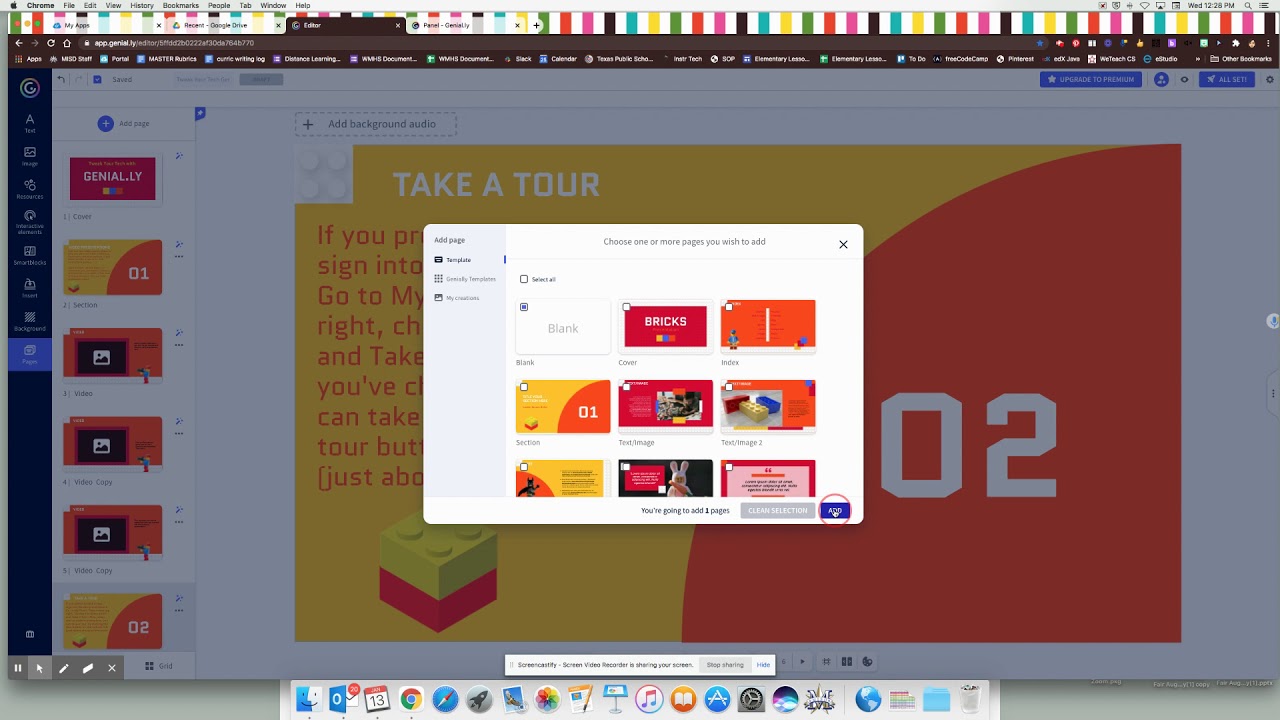Image resolution: width=1280 pixels, height=720 pixels.
Task: Open the 1 Cover page thumbnail
Action: pos(113,178)
